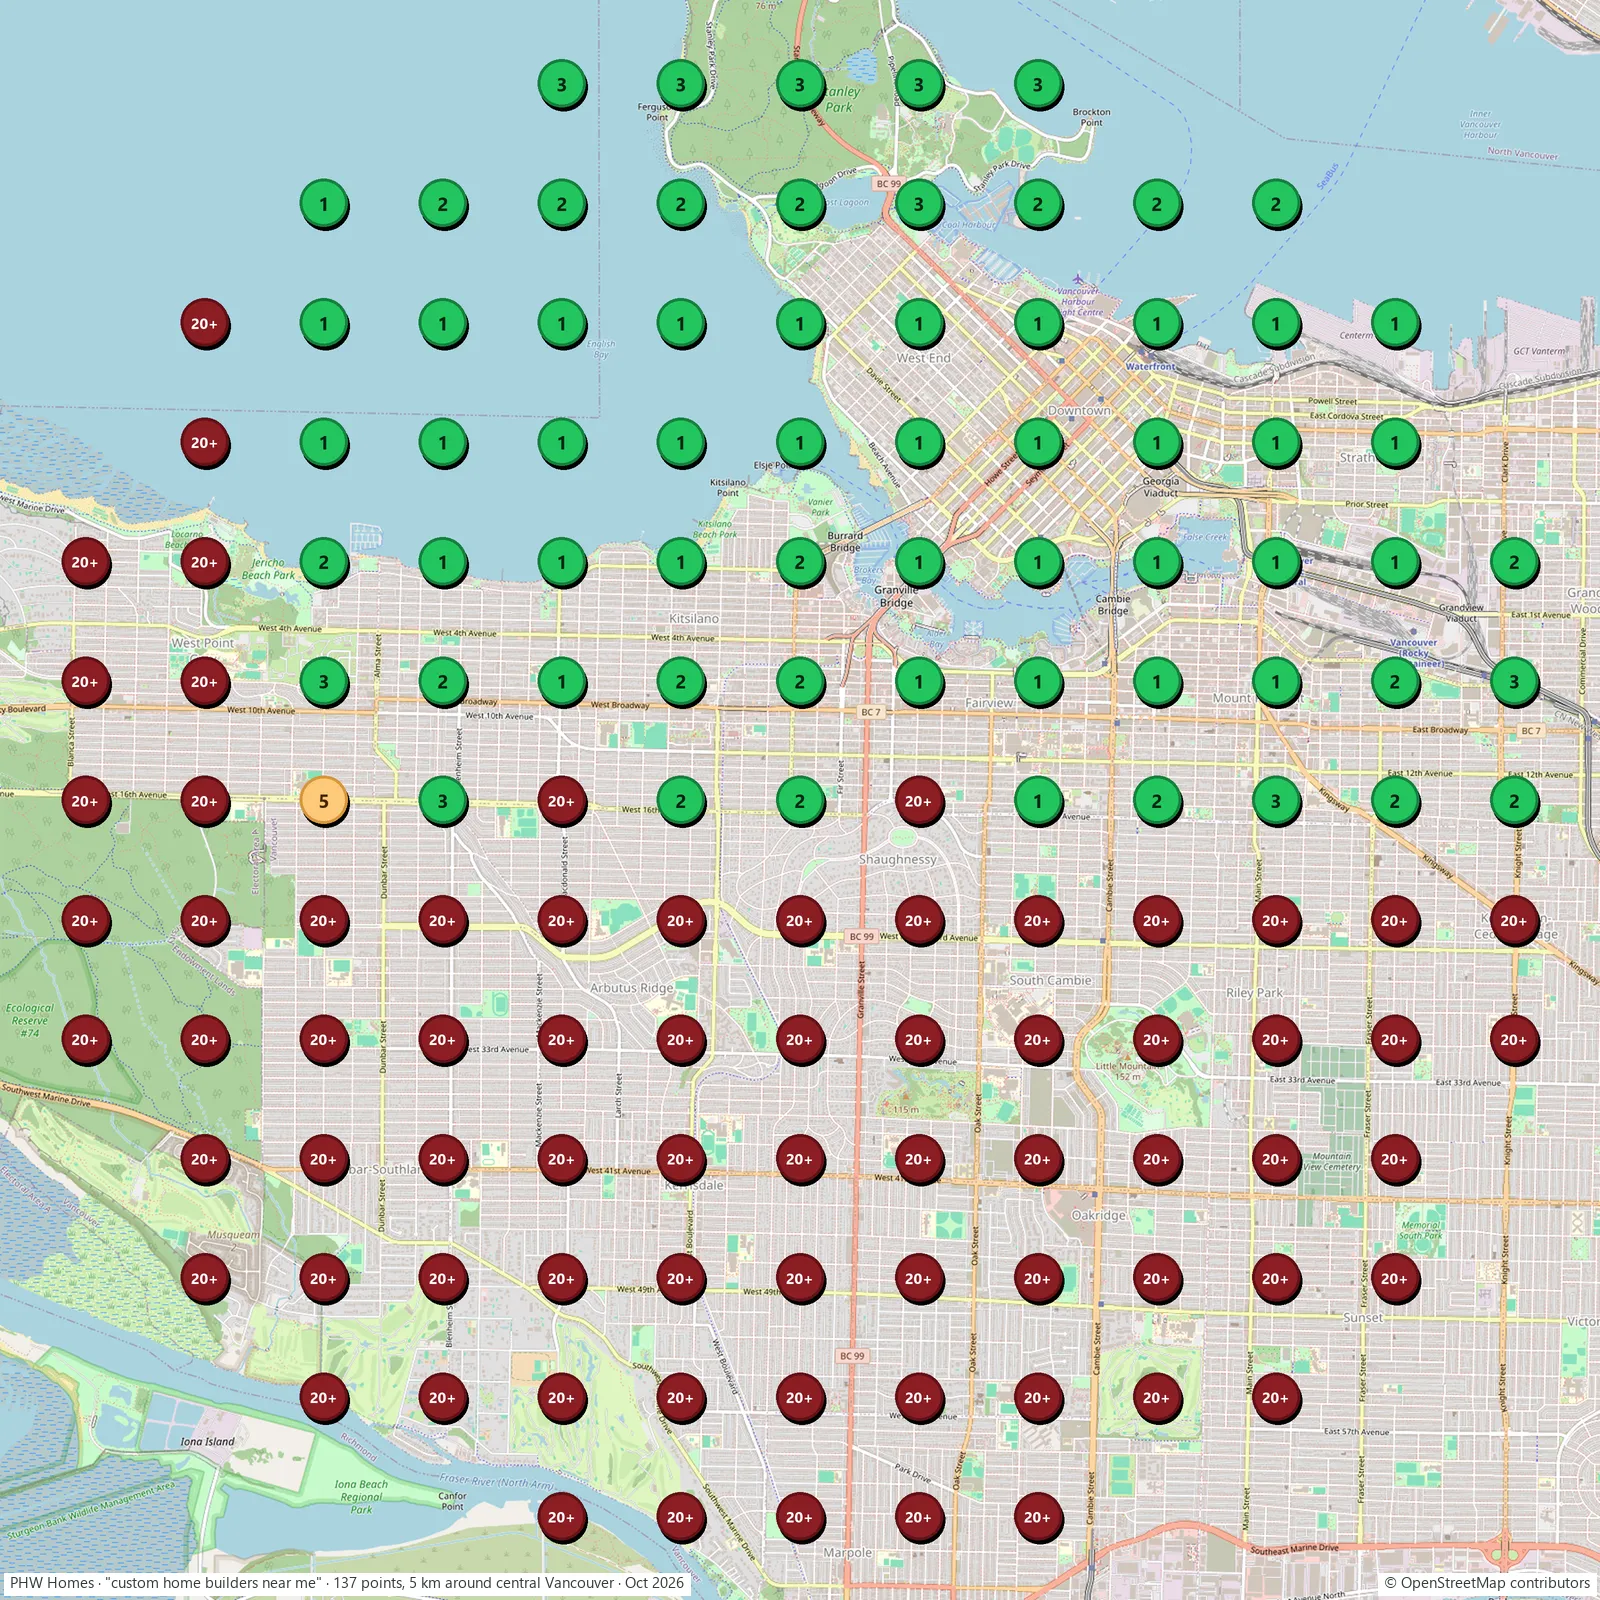Click the Shaughnessy neighbourhood label
The width and height of the screenshot is (1600, 1600).
(898, 860)
